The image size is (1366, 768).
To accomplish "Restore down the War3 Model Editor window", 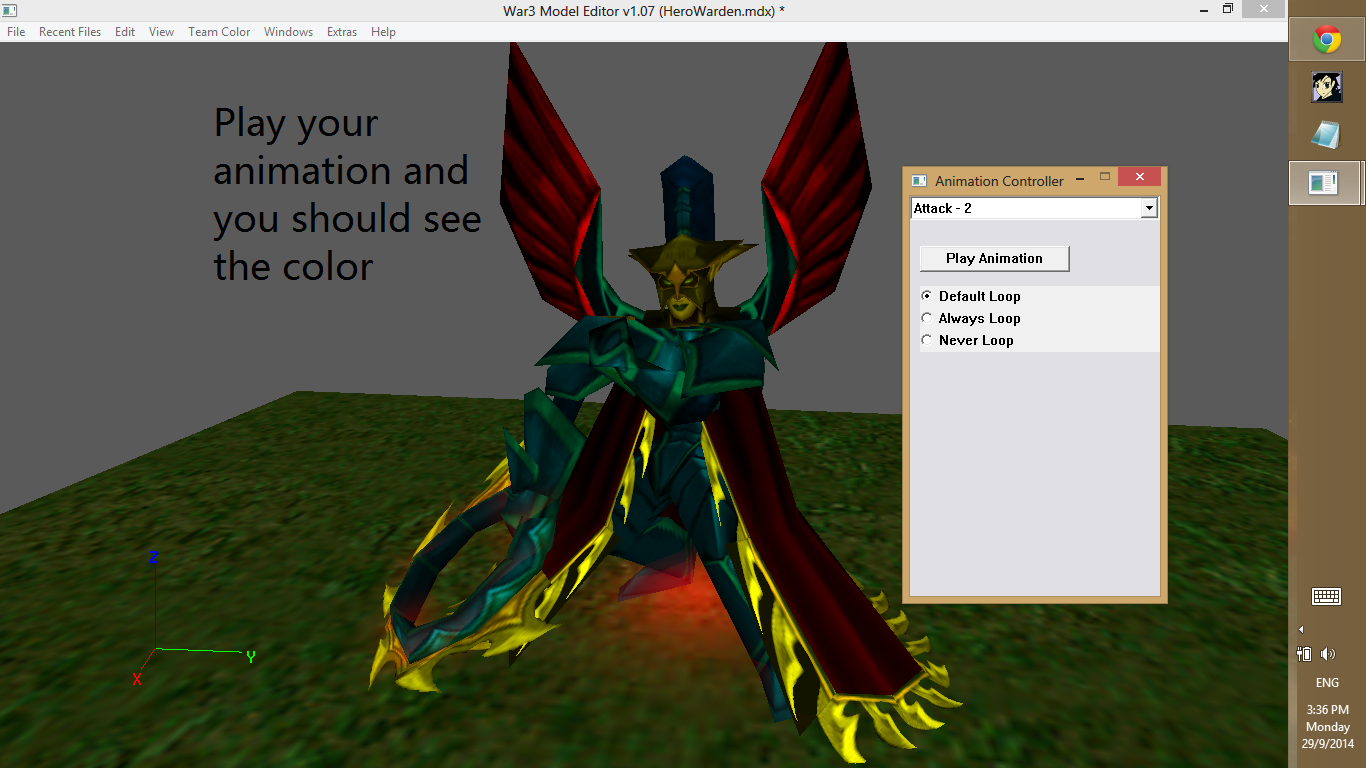I will pos(1228,9).
